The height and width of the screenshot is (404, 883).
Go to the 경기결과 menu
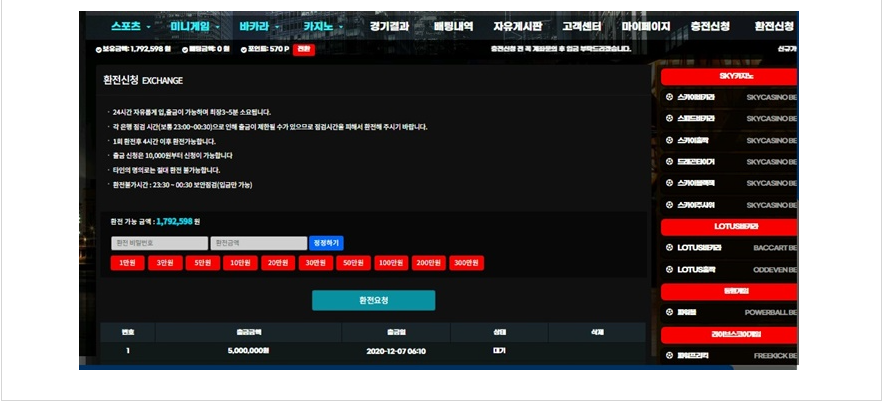389,26
